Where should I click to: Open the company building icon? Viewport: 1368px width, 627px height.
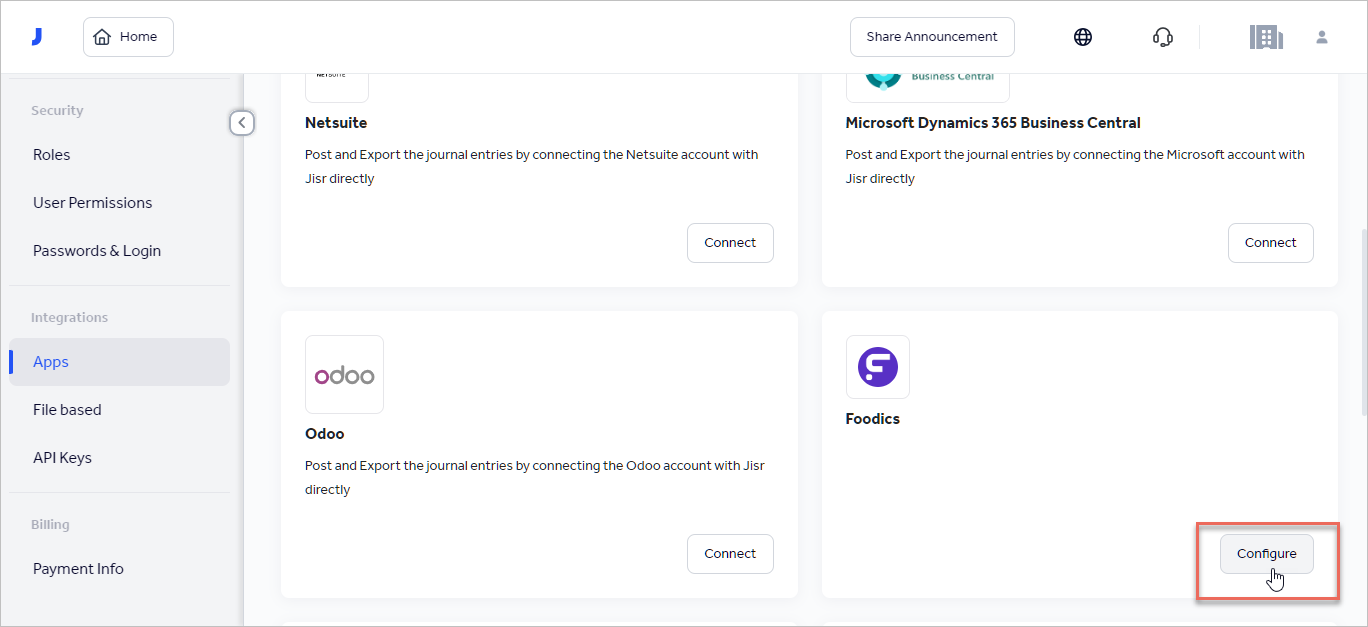[1266, 37]
